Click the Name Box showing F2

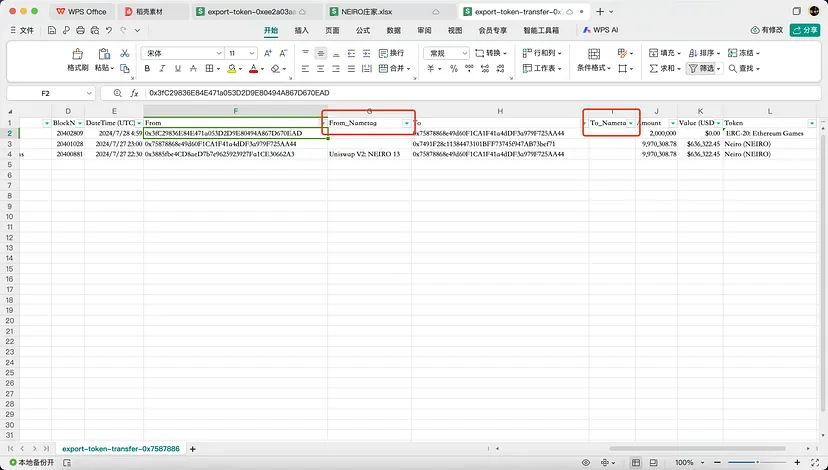point(51,93)
